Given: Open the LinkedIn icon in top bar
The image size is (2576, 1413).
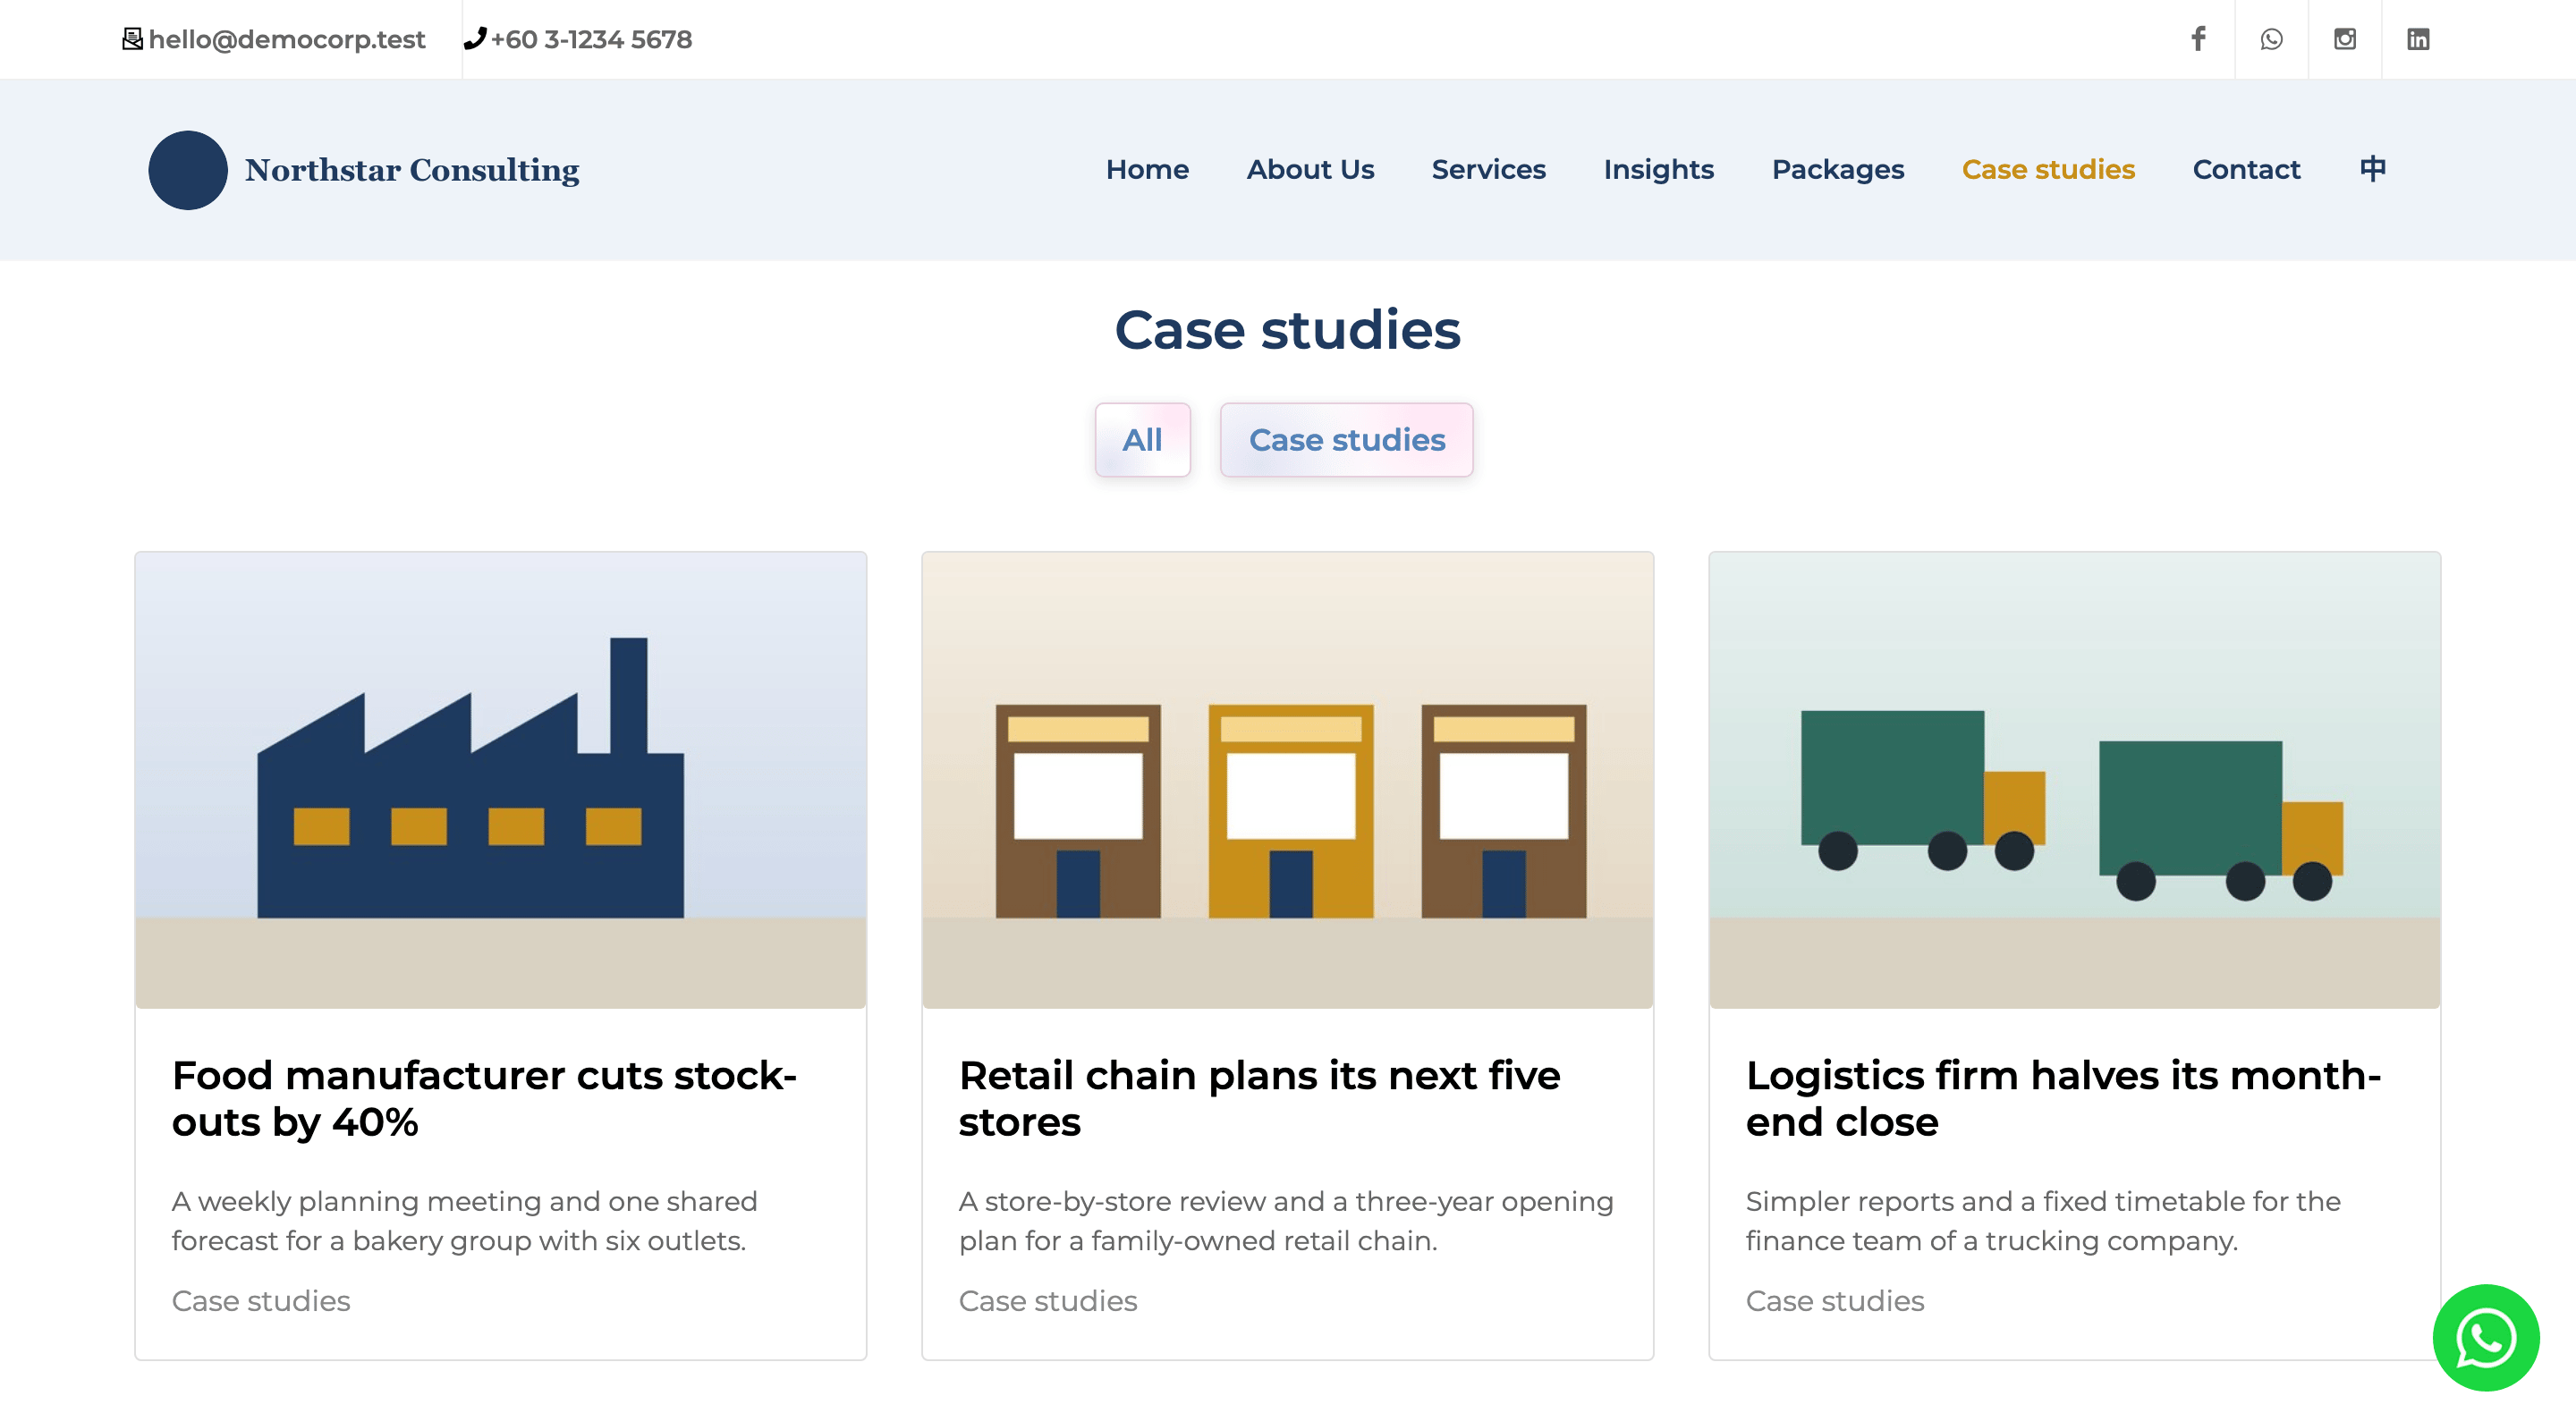Looking at the screenshot, I should 2418,39.
